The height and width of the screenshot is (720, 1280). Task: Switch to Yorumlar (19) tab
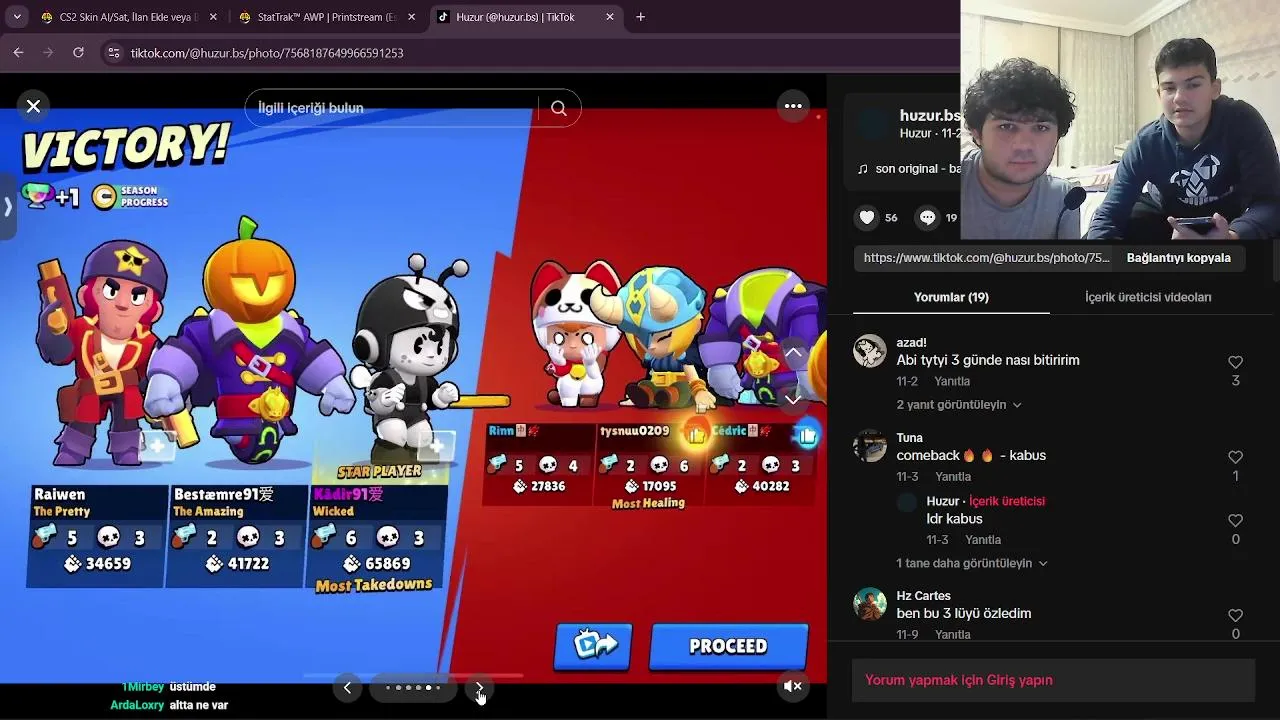pos(951,297)
